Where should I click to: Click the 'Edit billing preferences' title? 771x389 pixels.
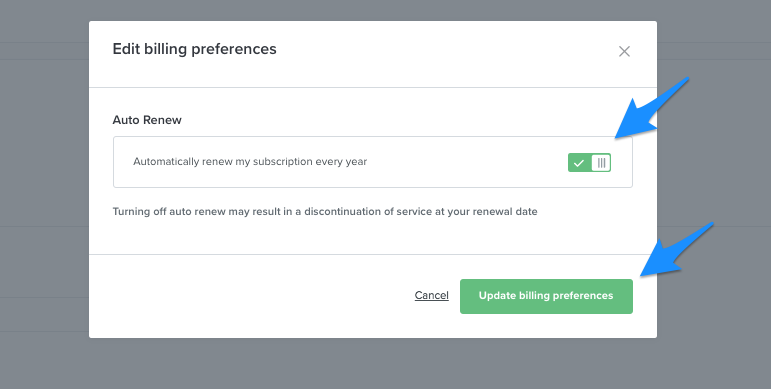(194, 49)
